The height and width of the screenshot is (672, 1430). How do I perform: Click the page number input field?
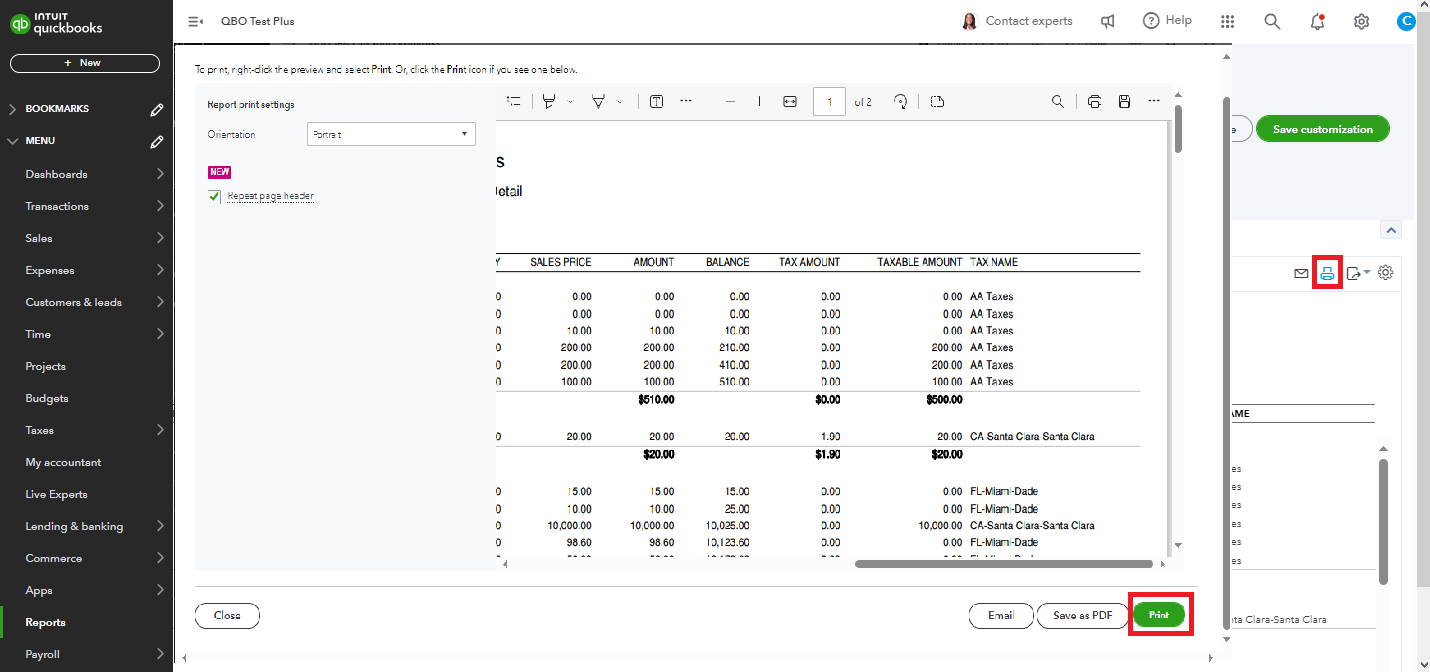pos(829,101)
